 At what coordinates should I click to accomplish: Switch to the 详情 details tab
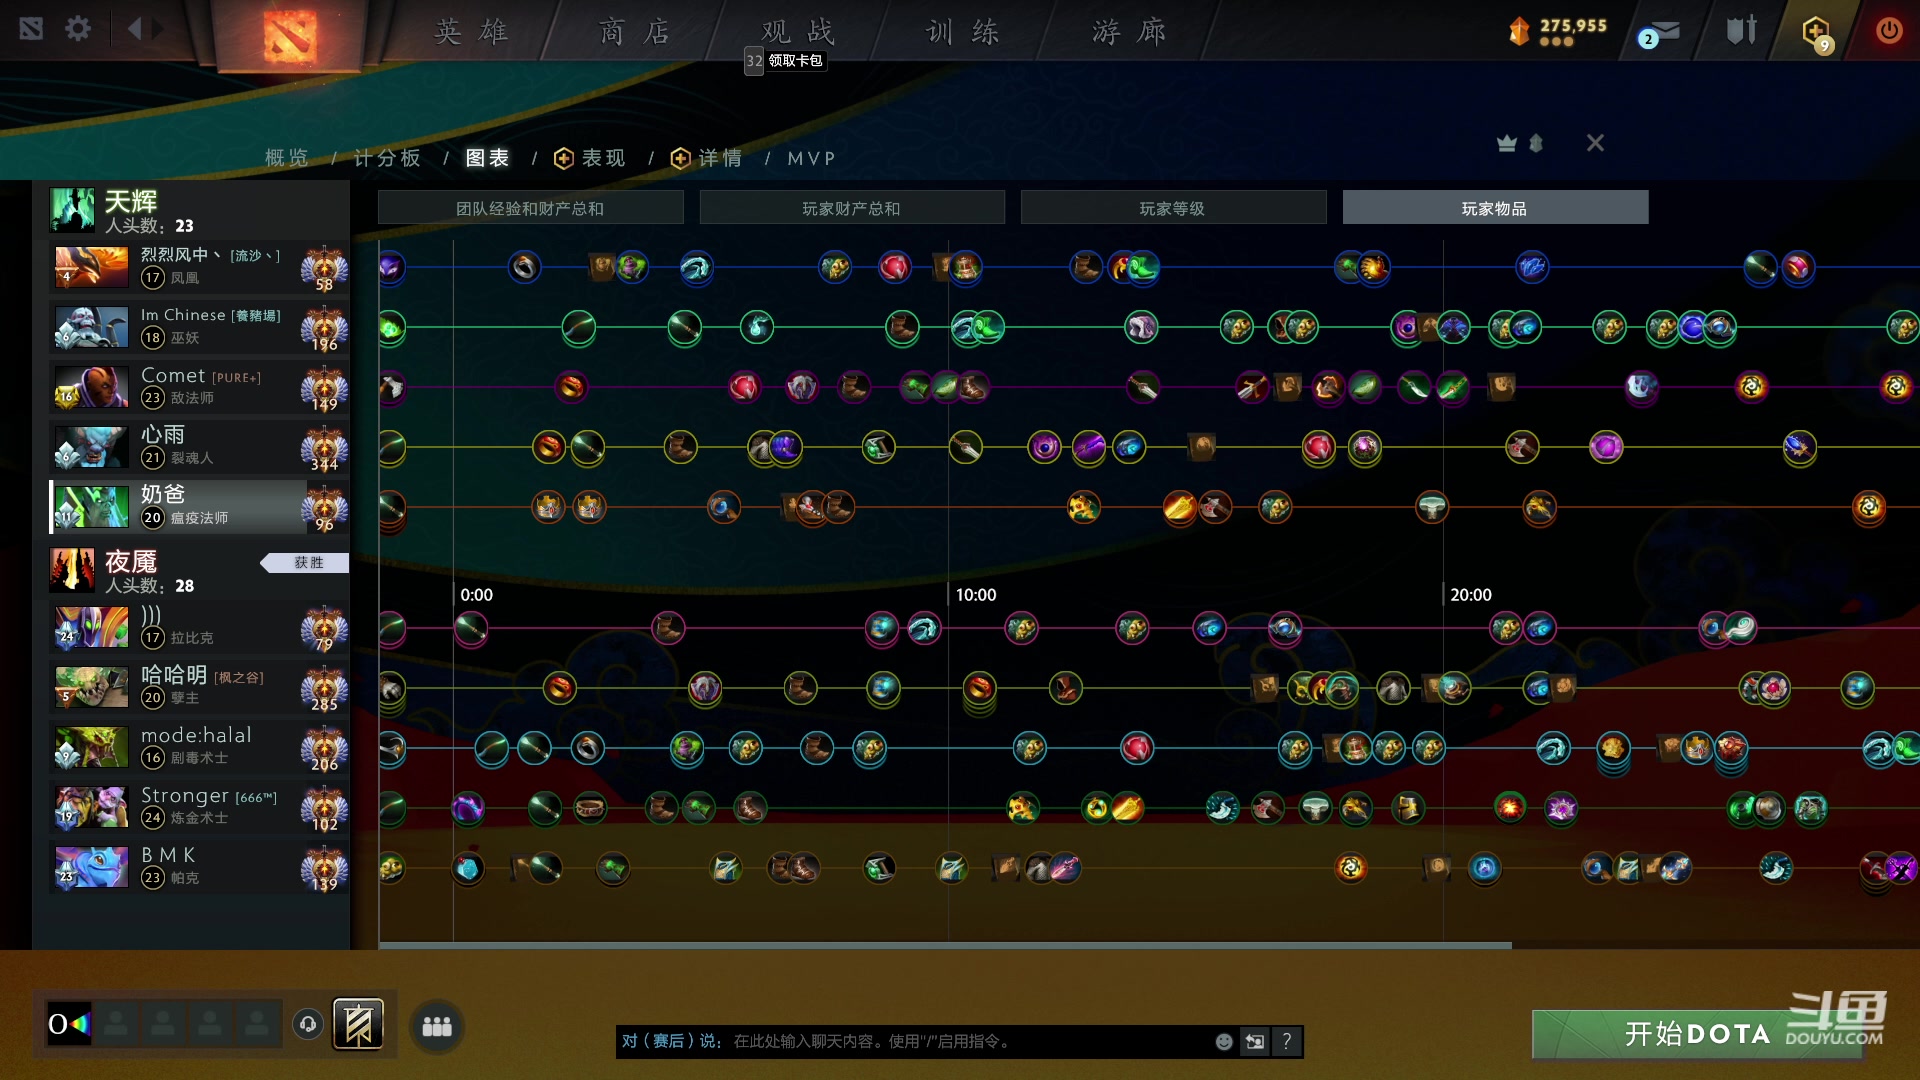point(707,158)
